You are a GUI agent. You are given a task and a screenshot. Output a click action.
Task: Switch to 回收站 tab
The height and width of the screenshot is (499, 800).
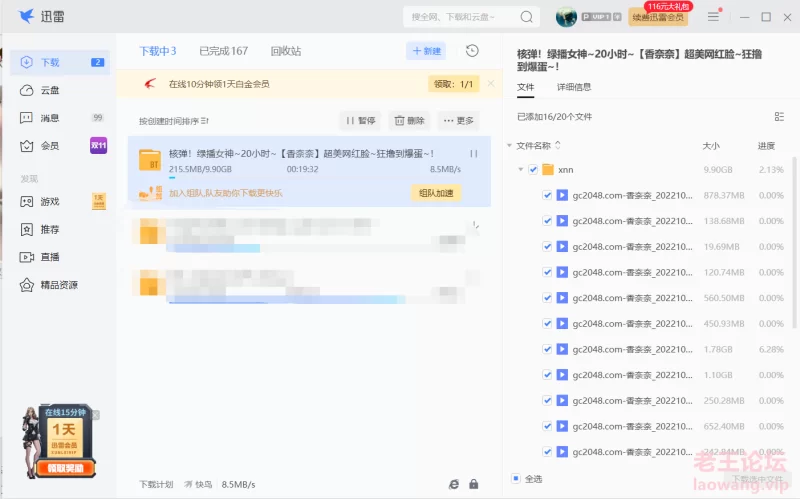[x=286, y=51]
